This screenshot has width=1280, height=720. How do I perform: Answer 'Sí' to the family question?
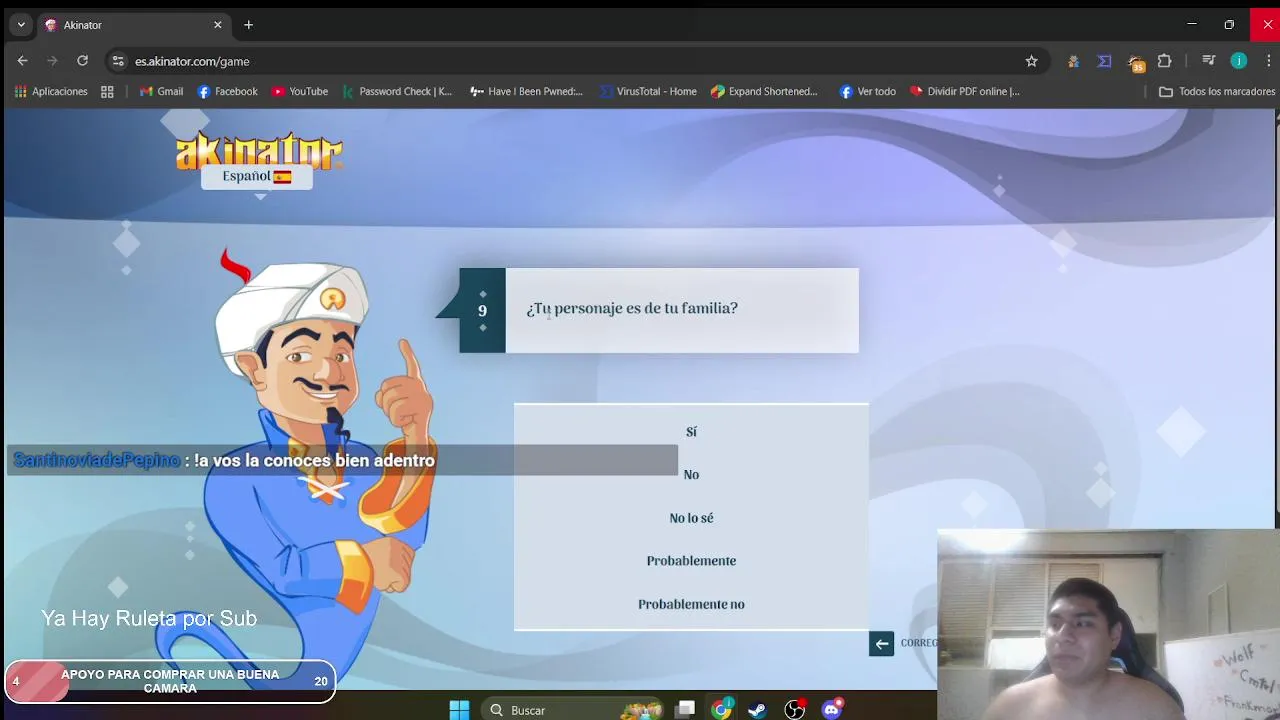pyautogui.click(x=691, y=432)
